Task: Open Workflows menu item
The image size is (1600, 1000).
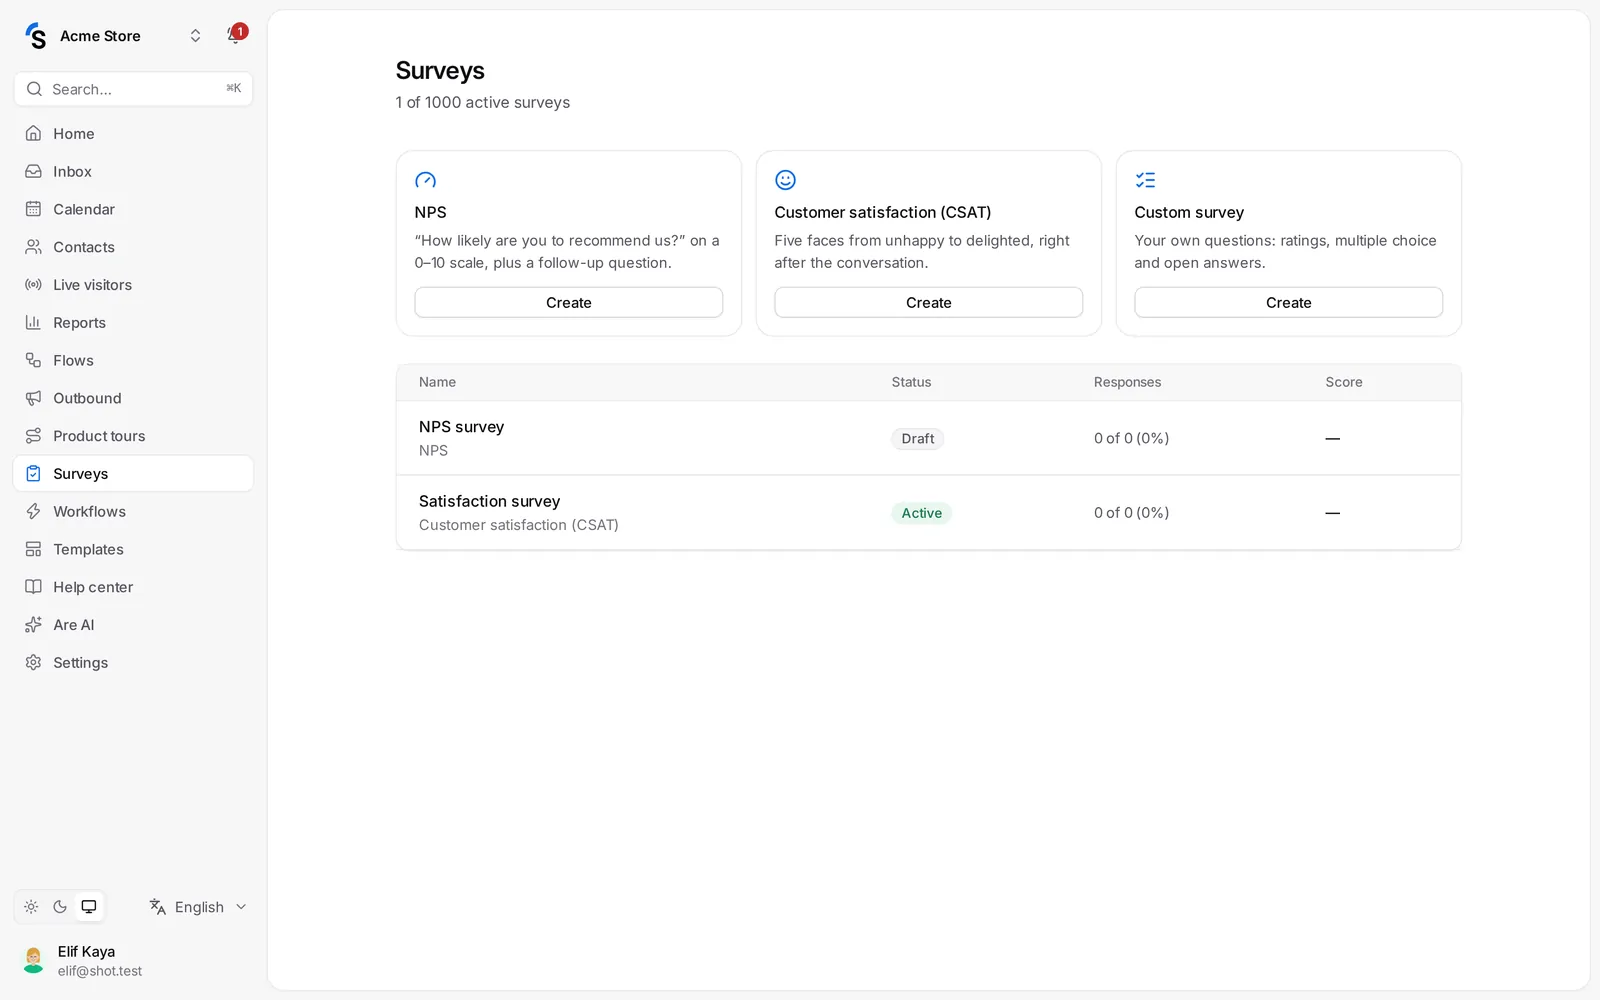Action: click(x=133, y=511)
